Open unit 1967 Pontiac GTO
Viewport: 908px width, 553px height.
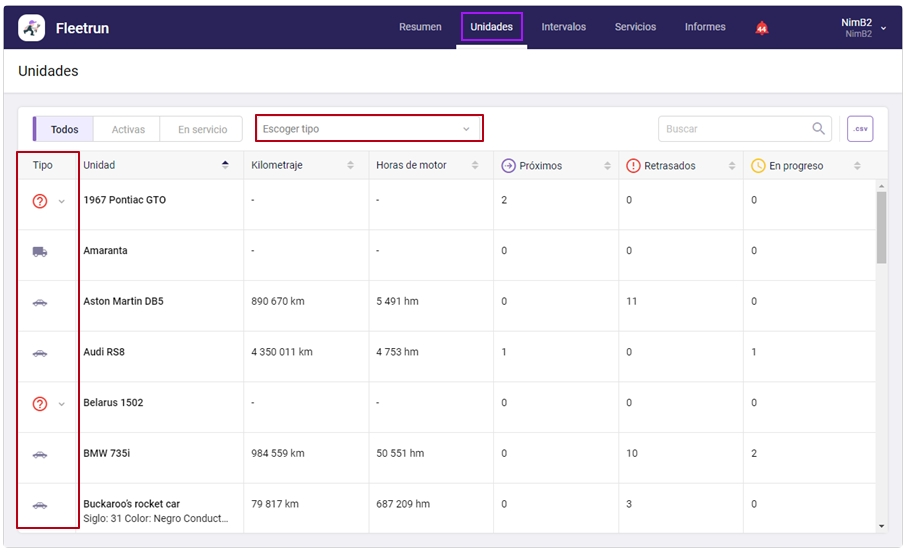click(125, 200)
